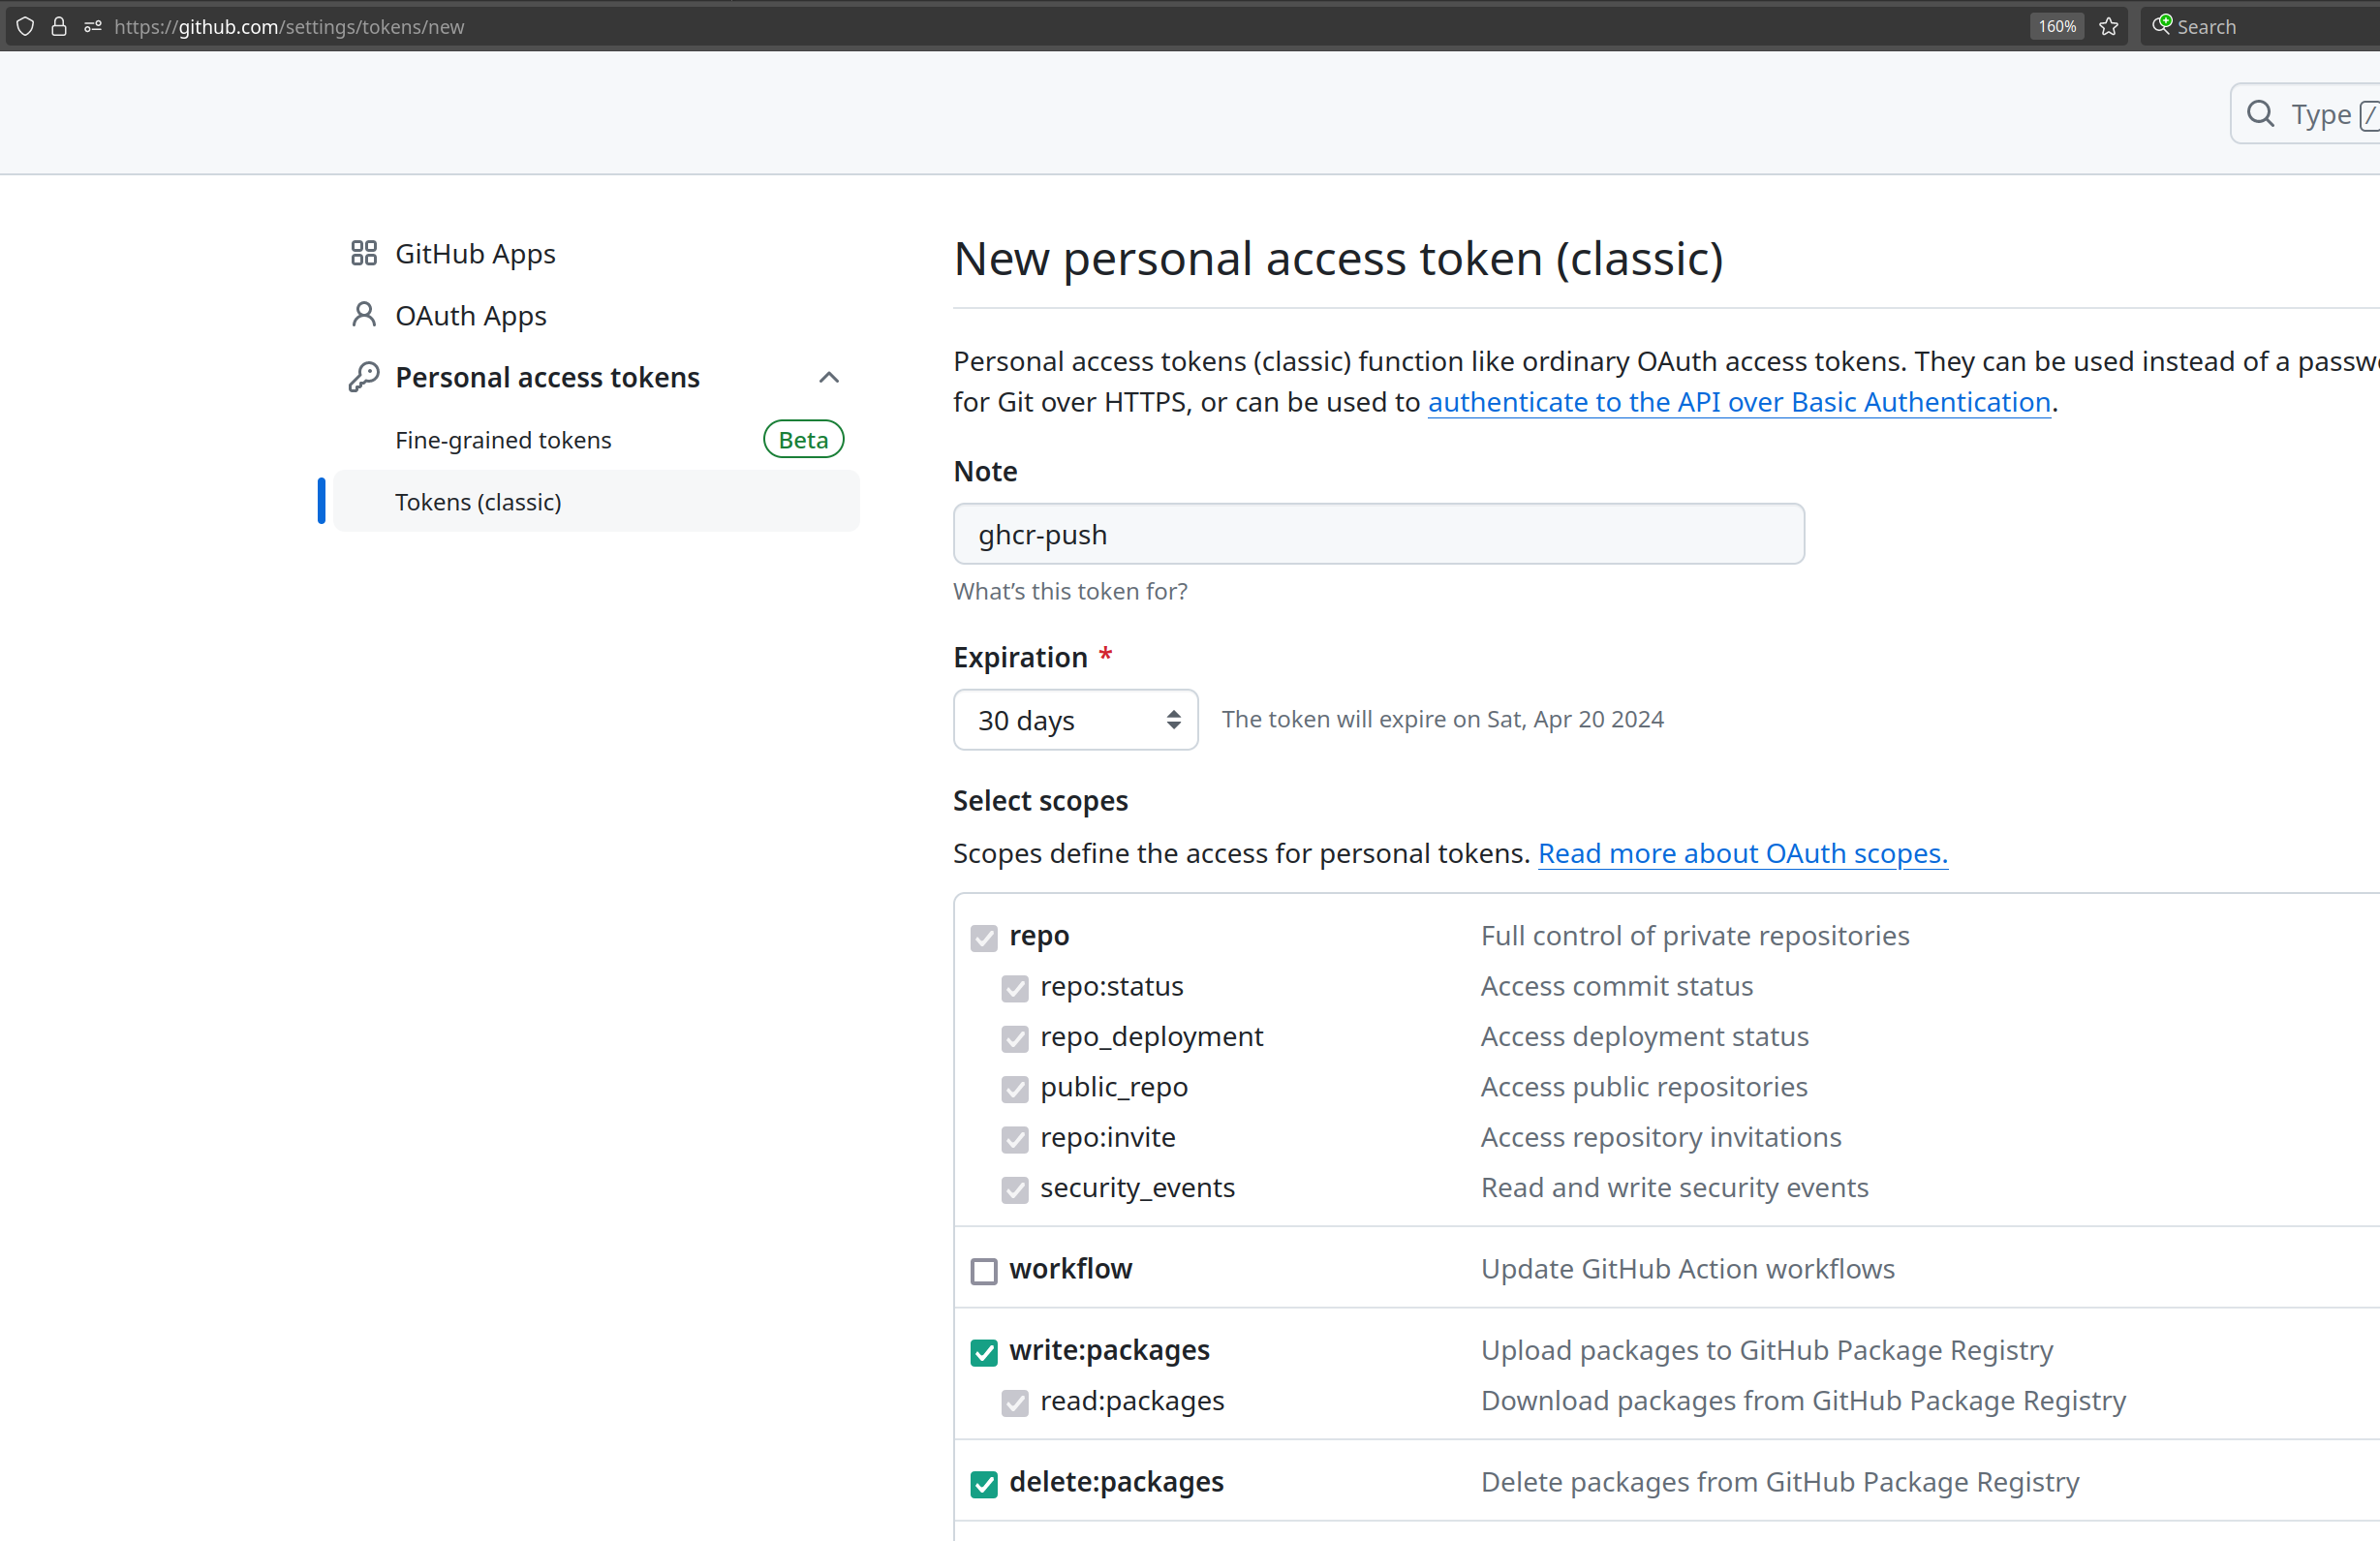Screen dimensions: 2380x1541
Task: Click 'Access commit status' description
Action: coord(1616,986)
